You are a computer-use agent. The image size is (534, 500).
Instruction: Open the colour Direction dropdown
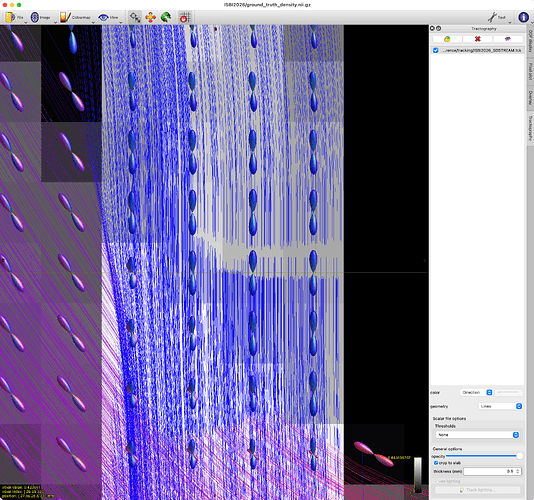[476, 392]
